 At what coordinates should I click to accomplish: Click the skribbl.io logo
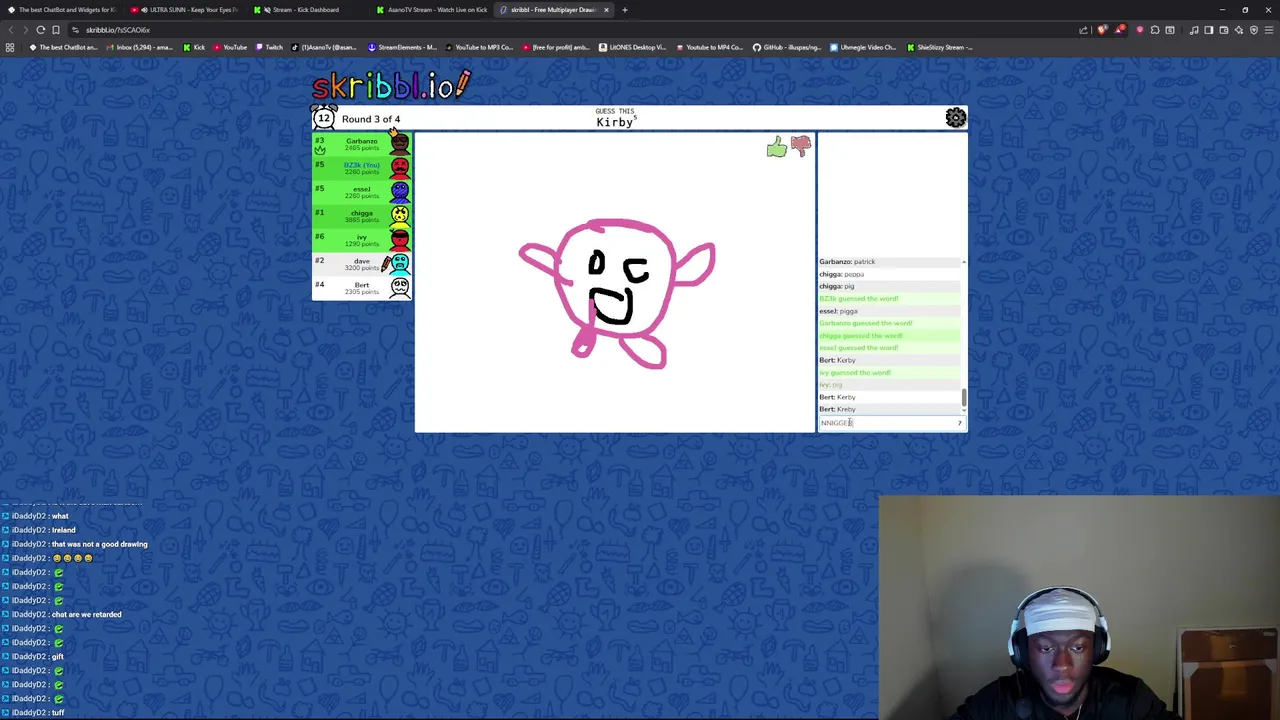click(x=391, y=85)
